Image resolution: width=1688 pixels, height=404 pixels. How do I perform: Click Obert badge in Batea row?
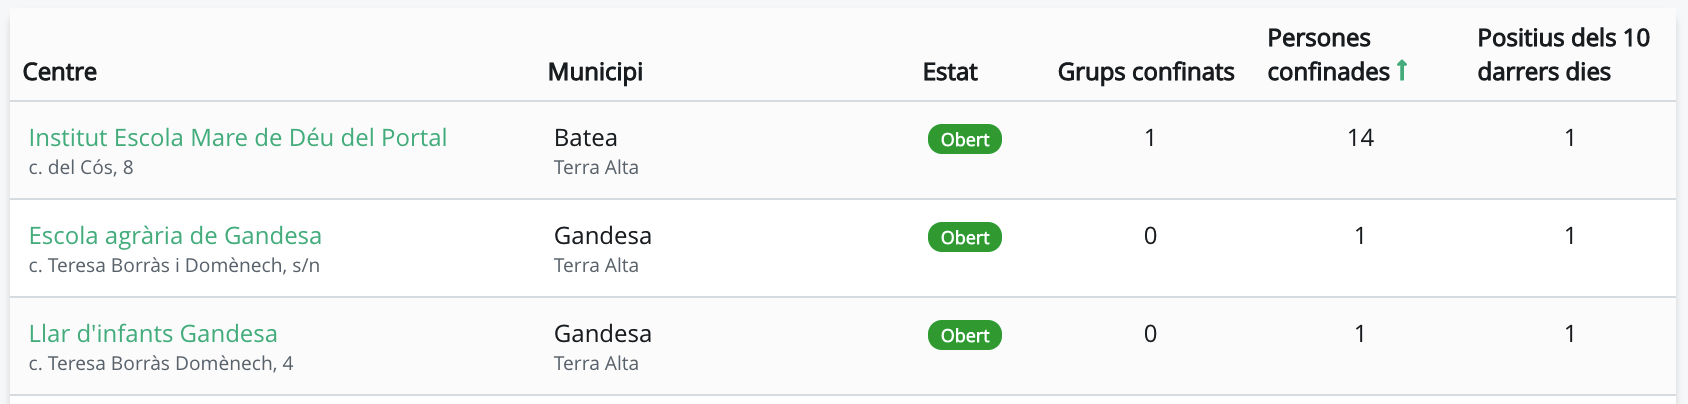click(x=965, y=140)
